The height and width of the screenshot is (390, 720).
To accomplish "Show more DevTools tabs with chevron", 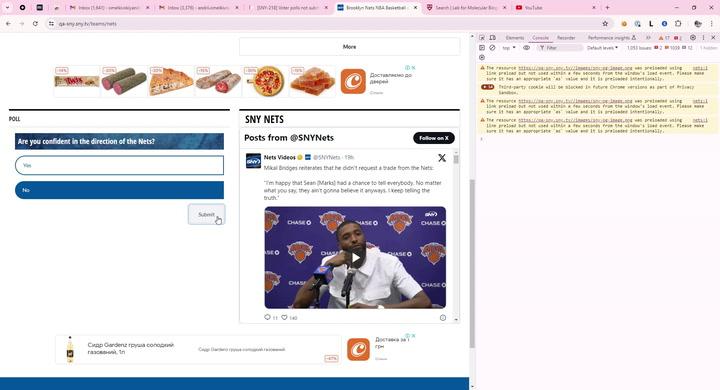I will (648, 38).
